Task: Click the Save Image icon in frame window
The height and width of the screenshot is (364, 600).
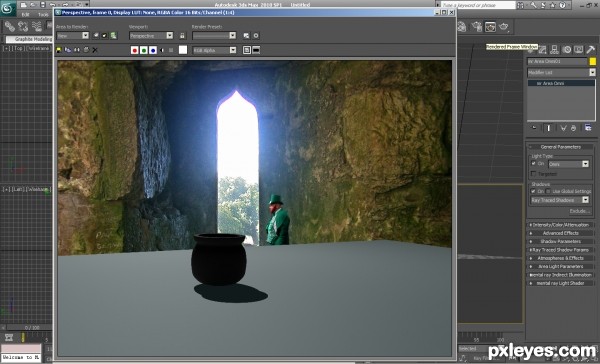Action: click(x=59, y=50)
